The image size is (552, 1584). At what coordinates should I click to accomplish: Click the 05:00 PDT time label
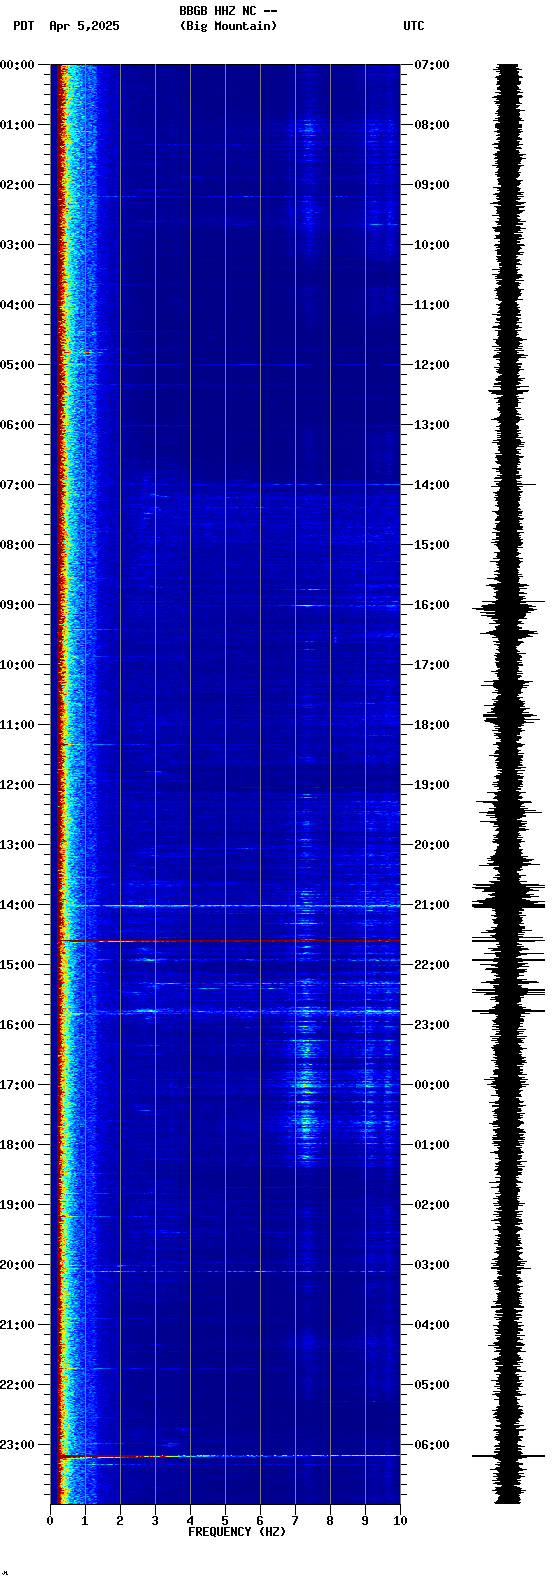(17, 365)
